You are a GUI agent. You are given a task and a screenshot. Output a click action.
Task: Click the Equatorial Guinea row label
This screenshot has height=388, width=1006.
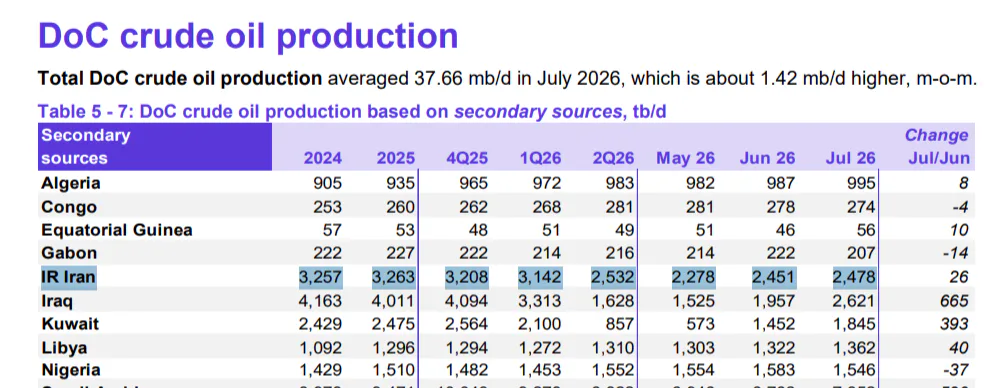(x=116, y=230)
